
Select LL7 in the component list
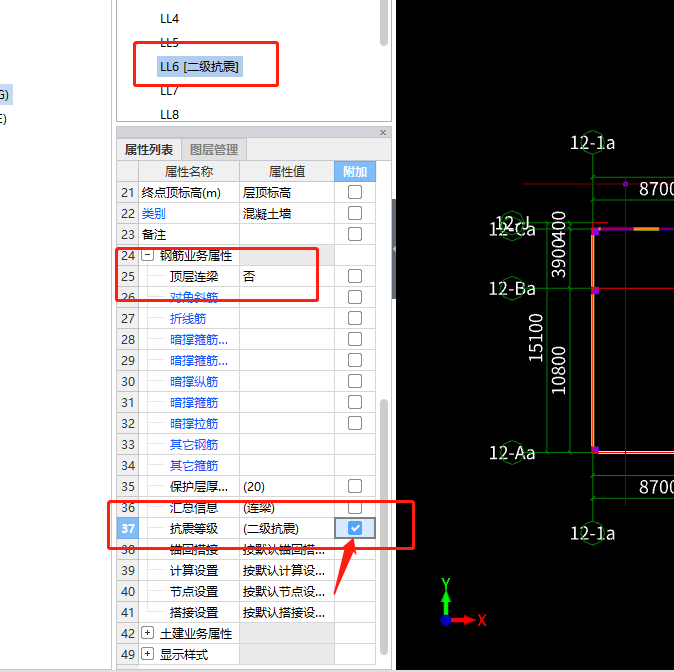[x=169, y=91]
